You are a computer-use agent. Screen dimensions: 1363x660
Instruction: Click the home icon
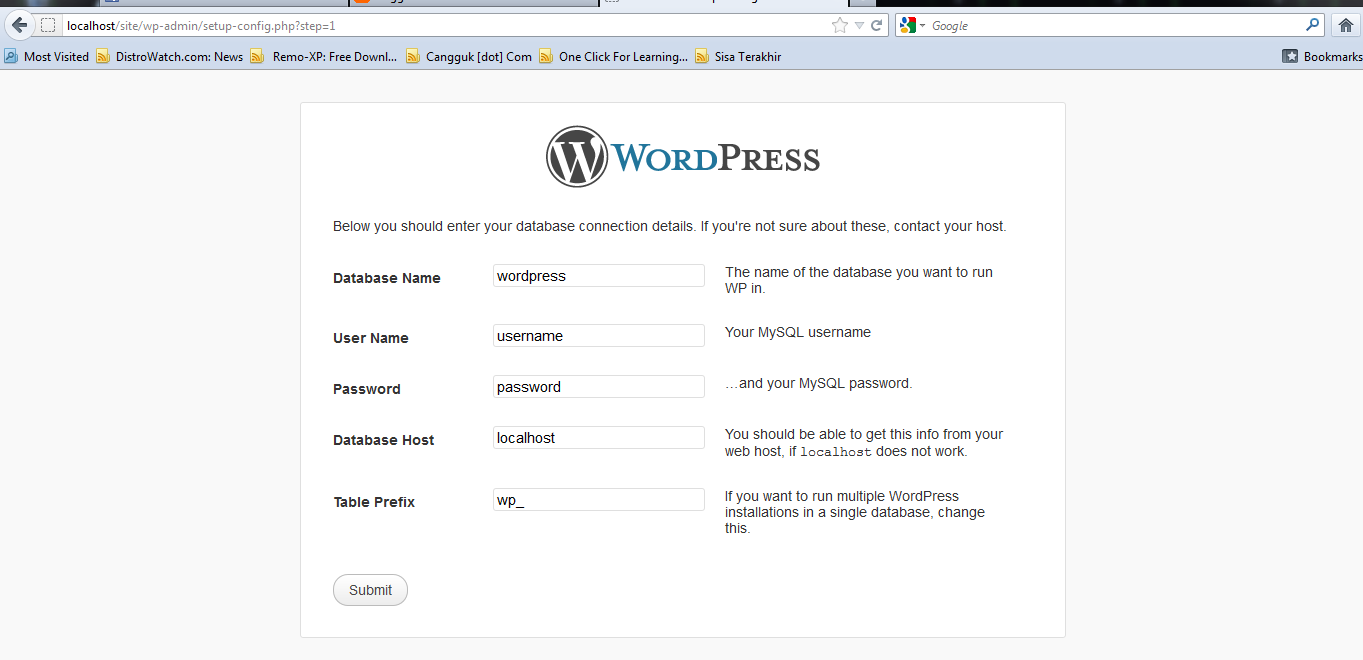click(x=1346, y=25)
